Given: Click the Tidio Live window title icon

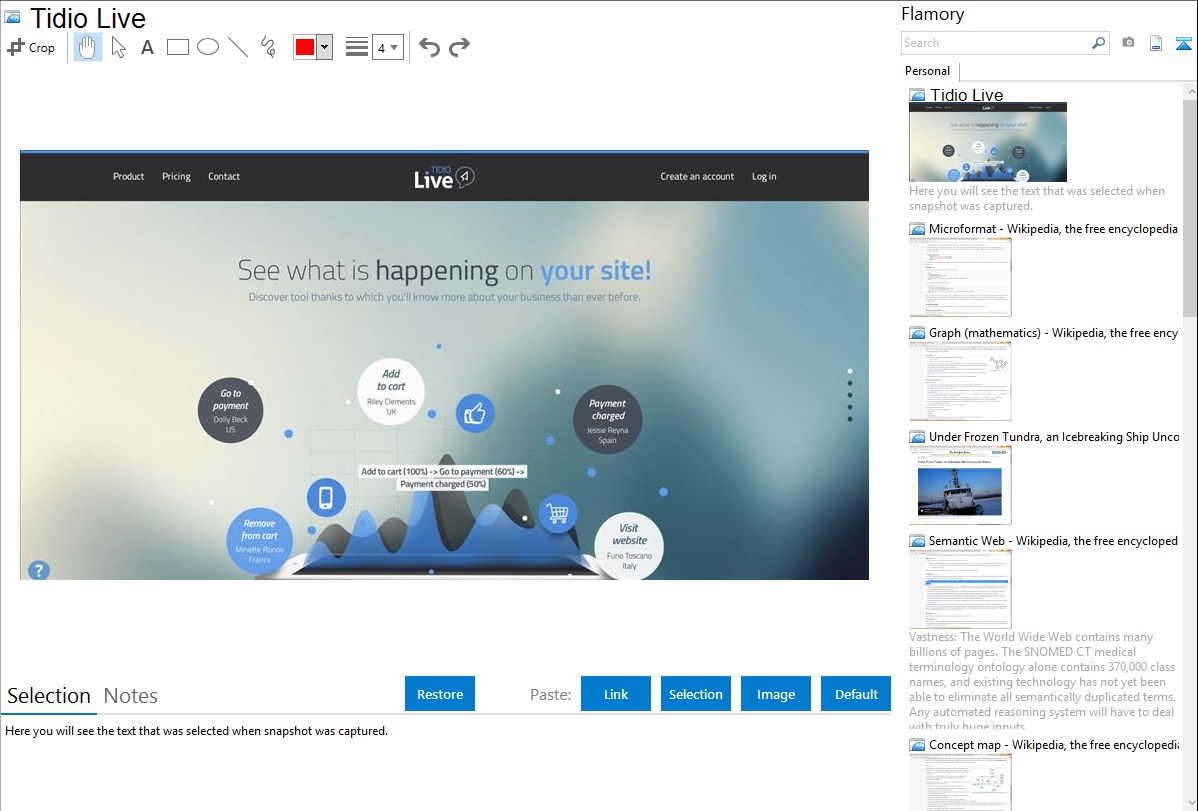Looking at the screenshot, I should click(x=12, y=18).
